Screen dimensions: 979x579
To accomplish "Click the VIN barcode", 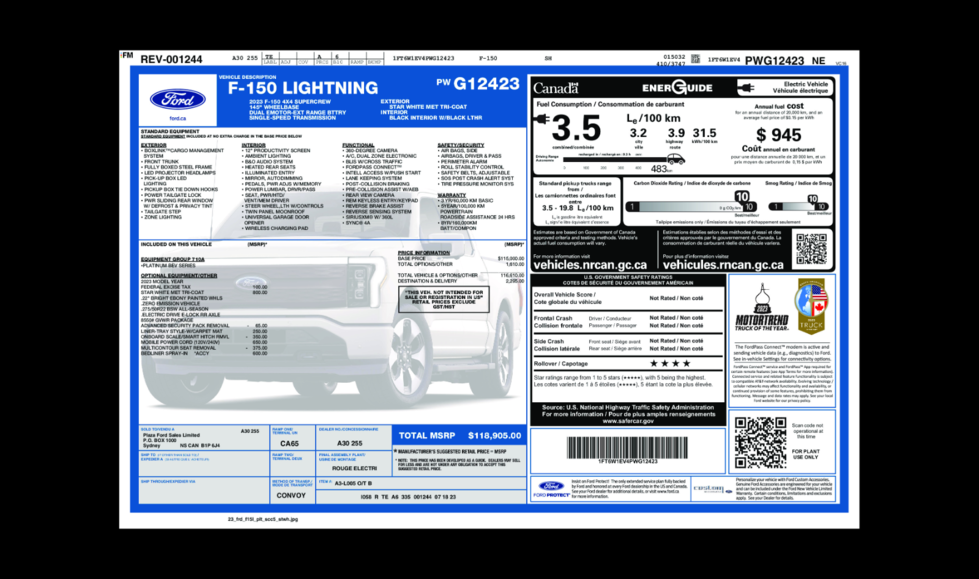I will point(627,447).
